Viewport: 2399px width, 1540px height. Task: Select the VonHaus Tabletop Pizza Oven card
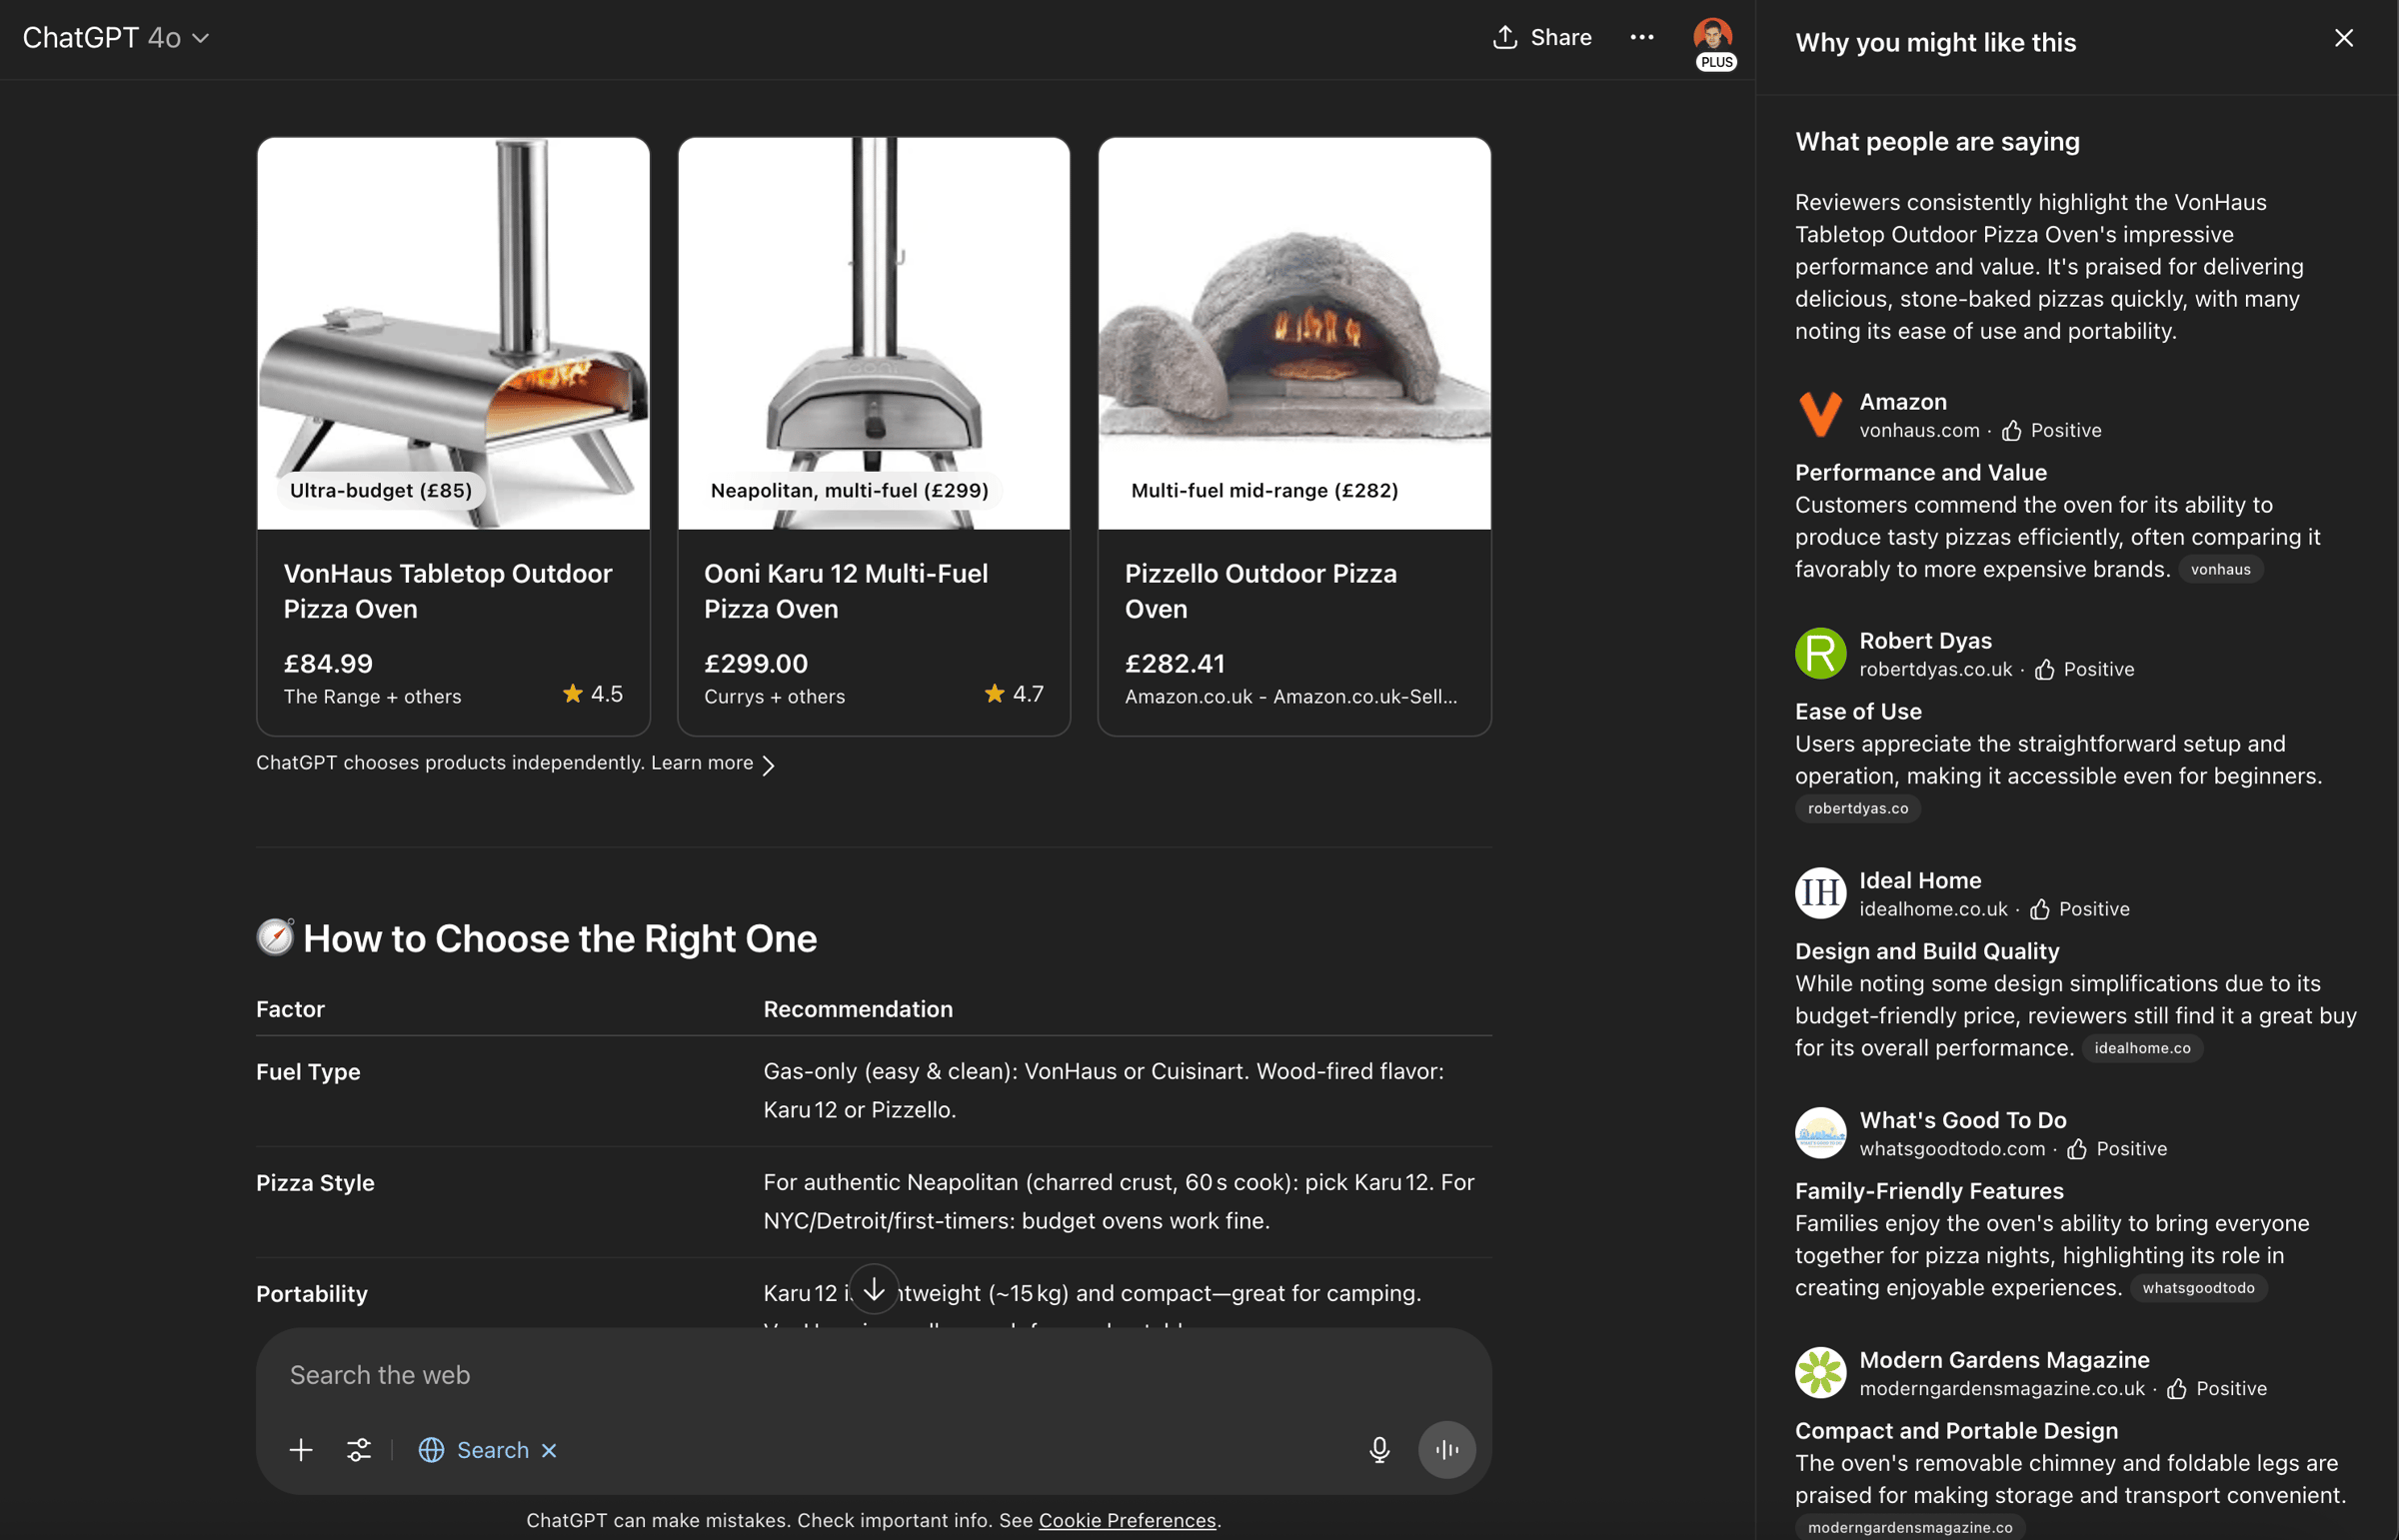[453, 436]
